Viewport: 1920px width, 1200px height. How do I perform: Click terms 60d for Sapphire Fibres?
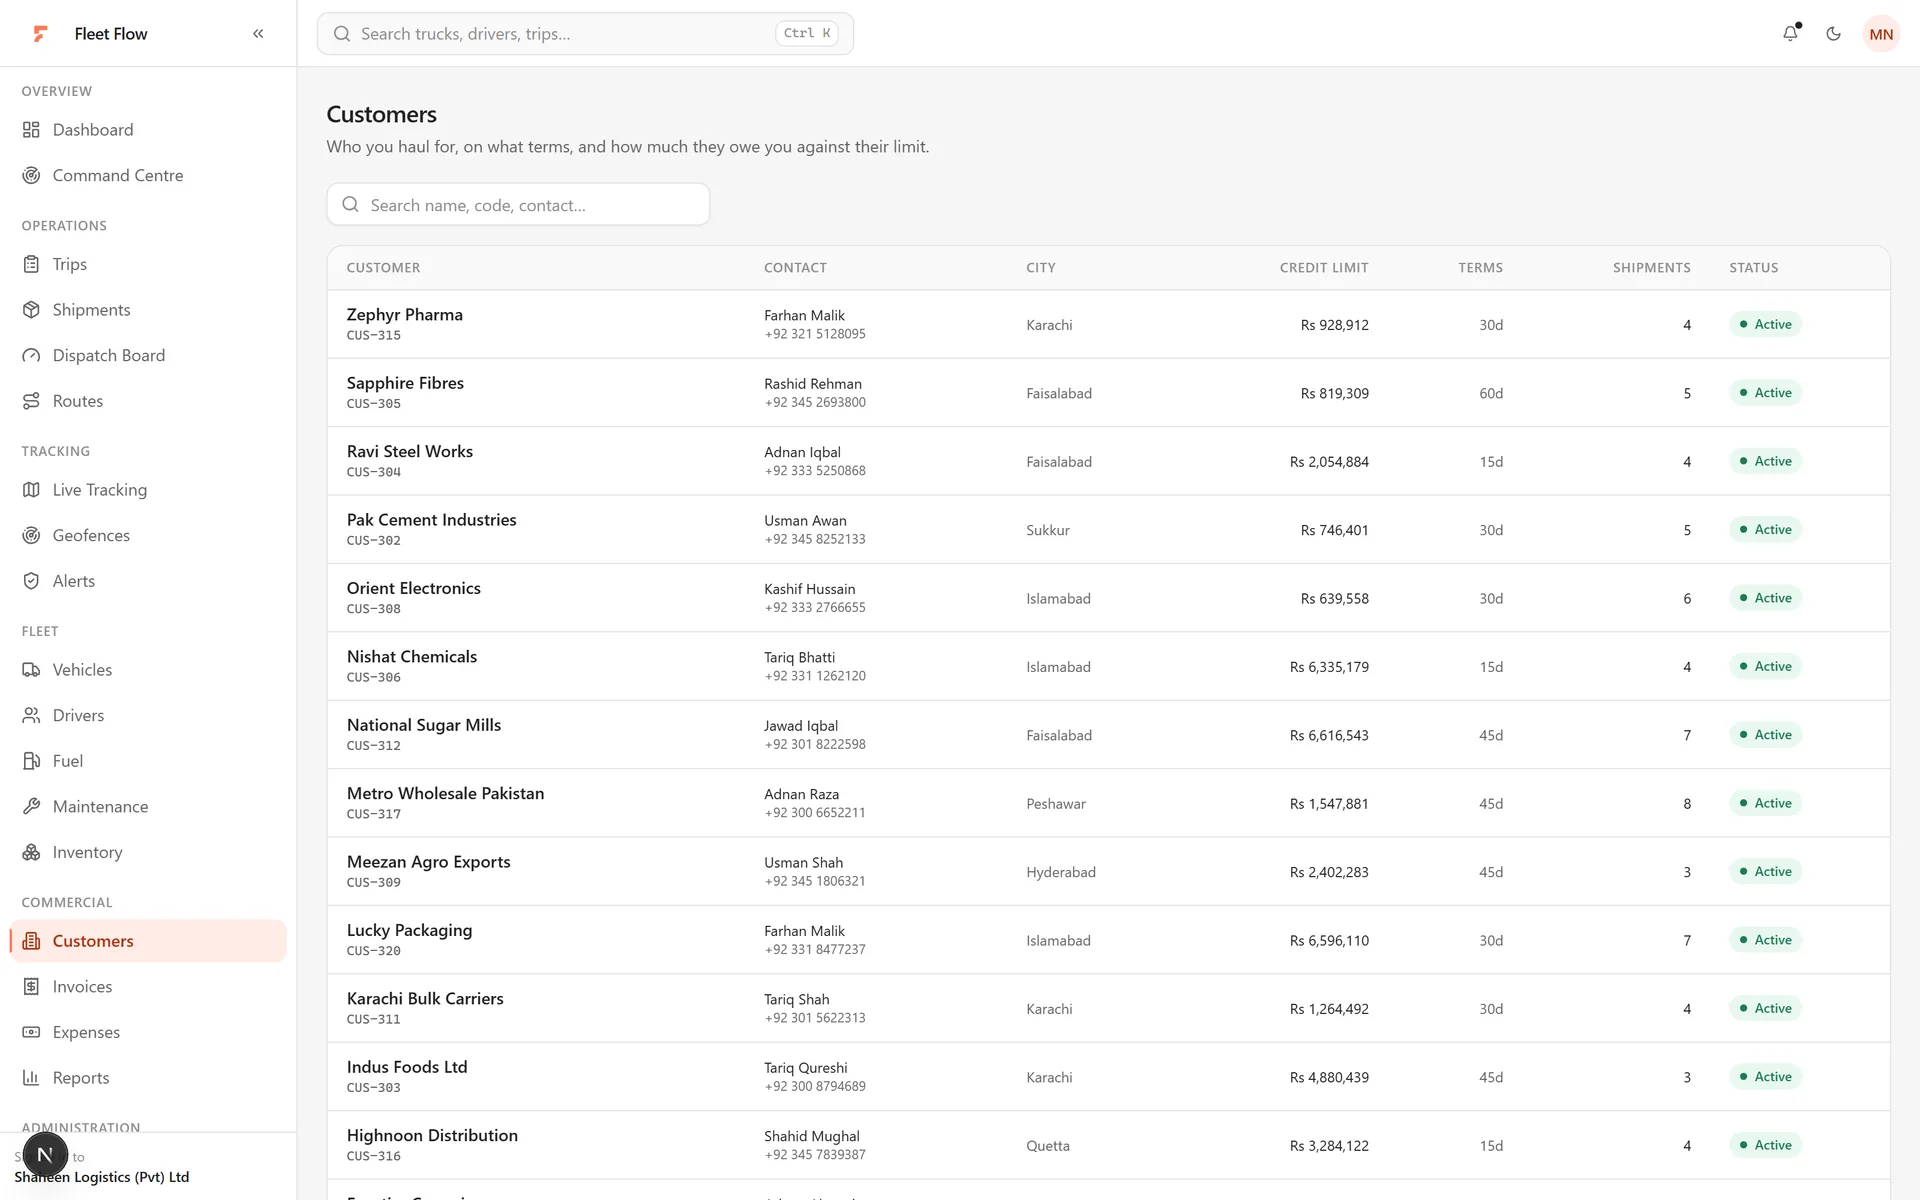(1491, 393)
